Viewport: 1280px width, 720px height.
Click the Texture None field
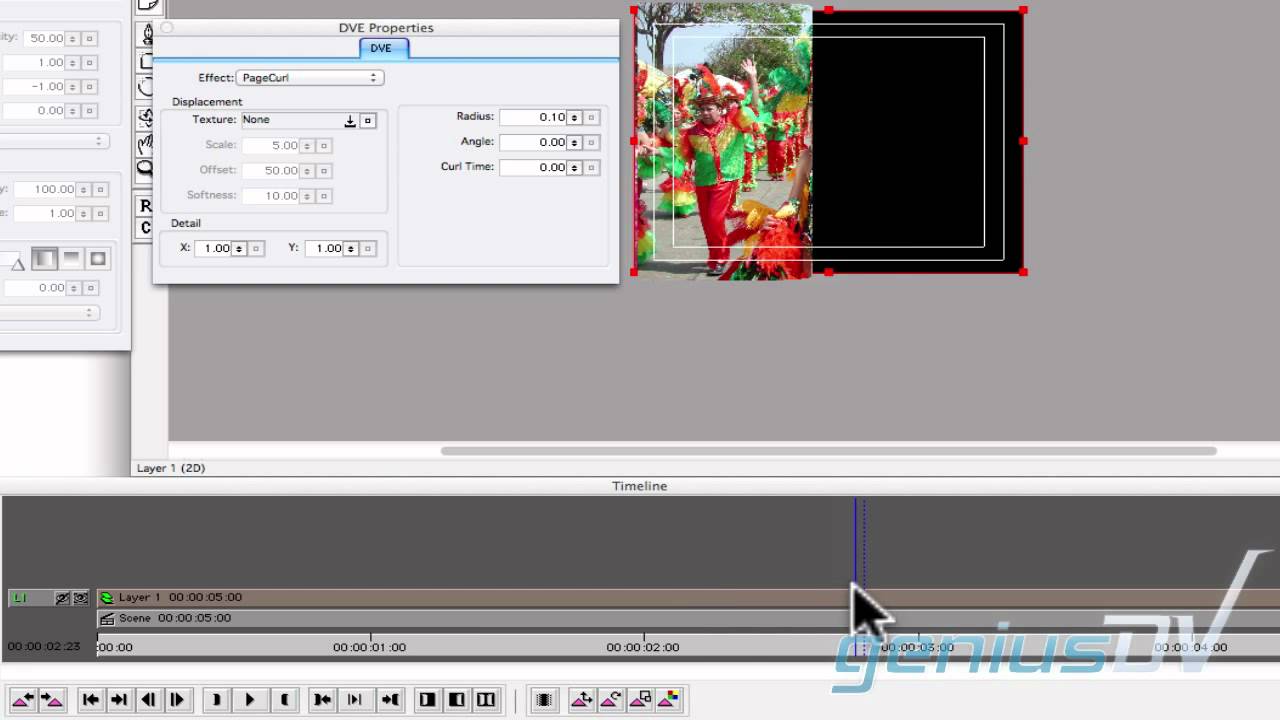tap(292, 120)
